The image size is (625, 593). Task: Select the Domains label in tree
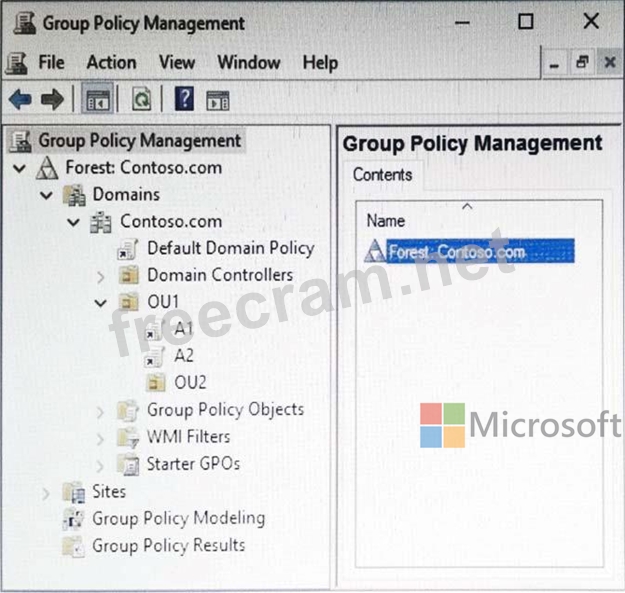coord(126,194)
